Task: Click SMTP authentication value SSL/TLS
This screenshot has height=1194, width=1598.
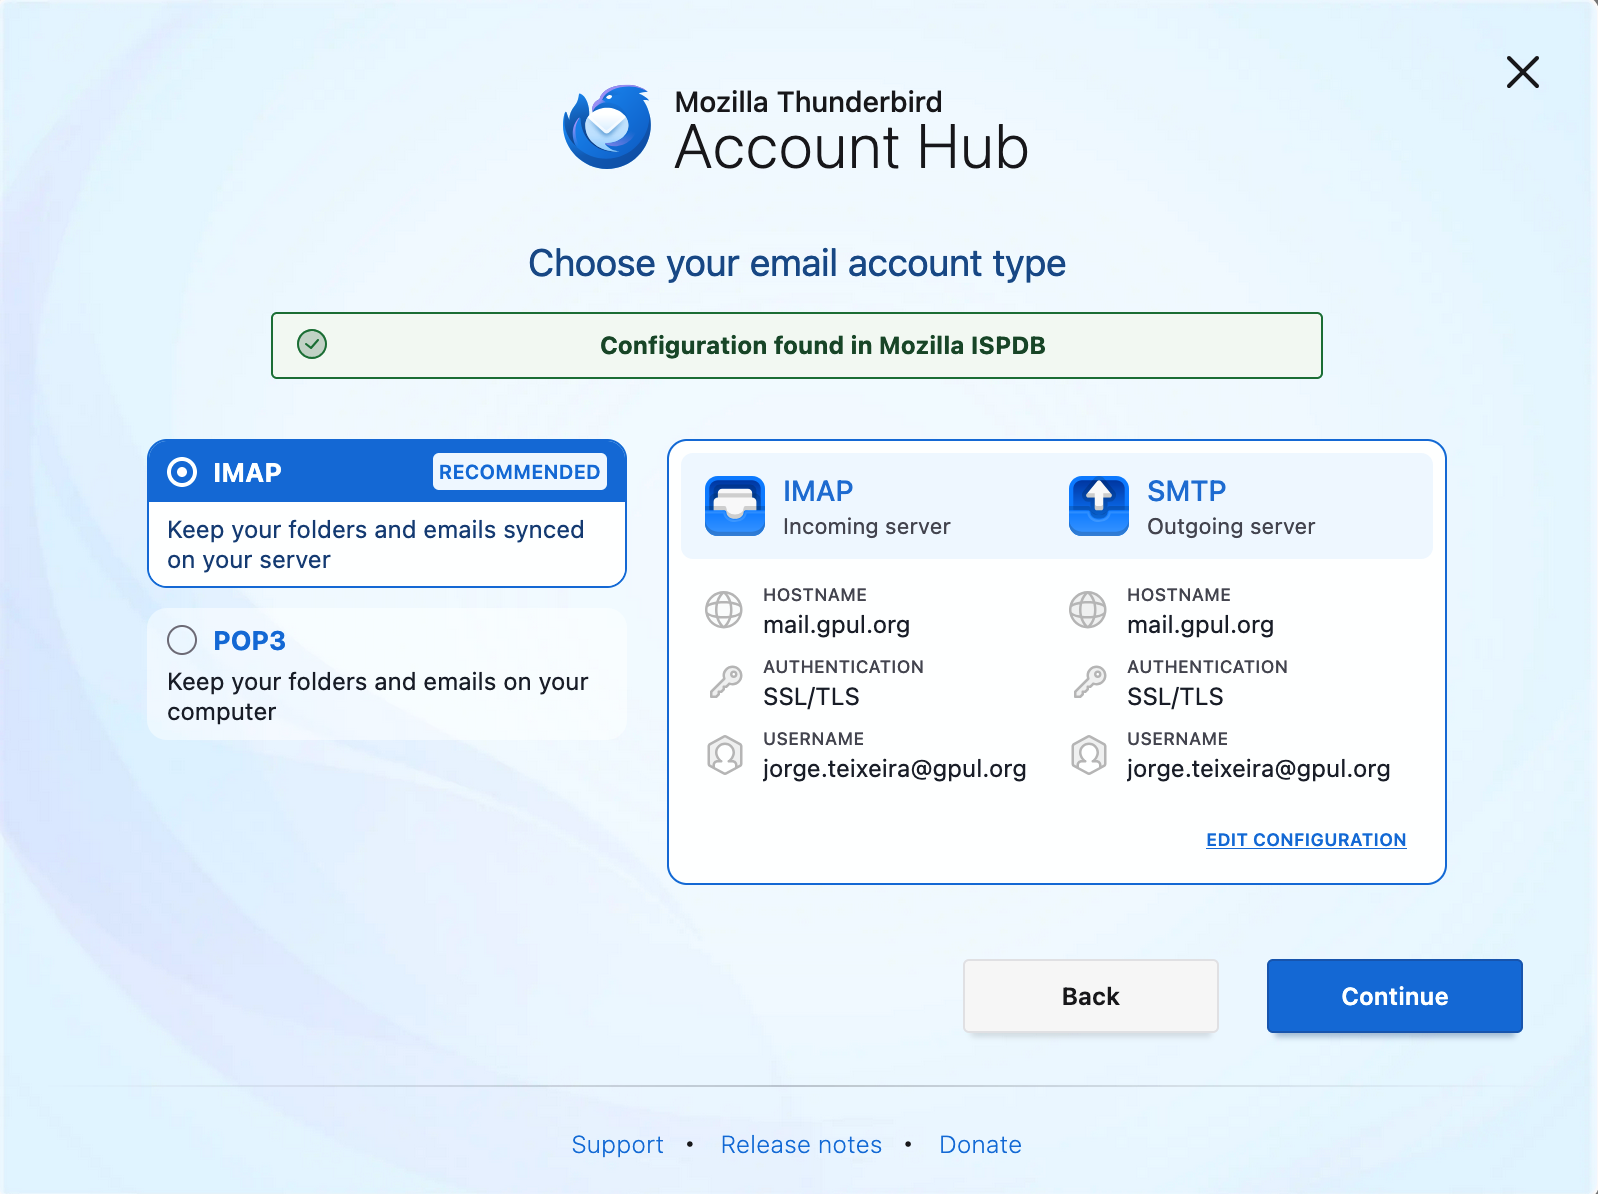Action: tap(1175, 697)
